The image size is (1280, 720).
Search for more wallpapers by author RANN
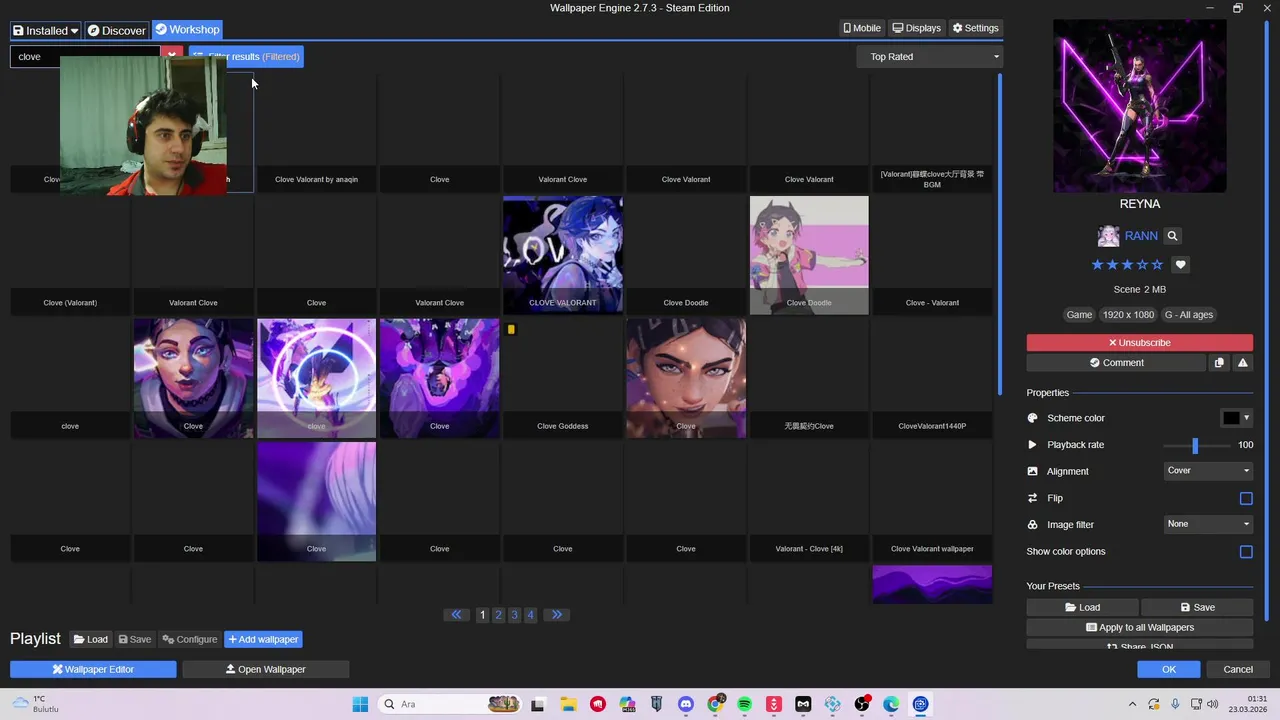tap(1172, 236)
